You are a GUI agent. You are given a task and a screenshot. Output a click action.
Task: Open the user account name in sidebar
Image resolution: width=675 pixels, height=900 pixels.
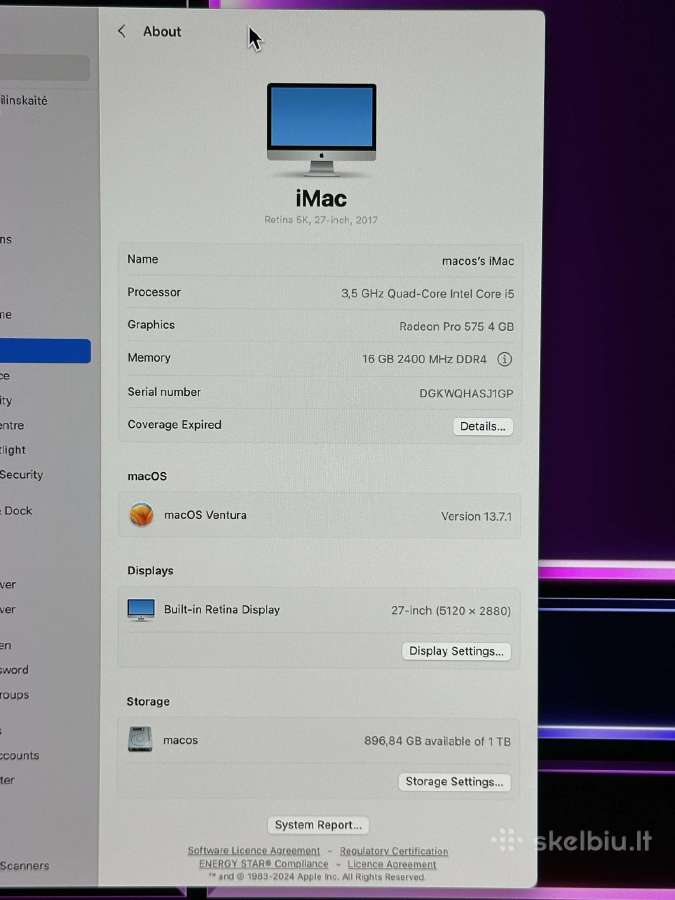tap(24, 100)
